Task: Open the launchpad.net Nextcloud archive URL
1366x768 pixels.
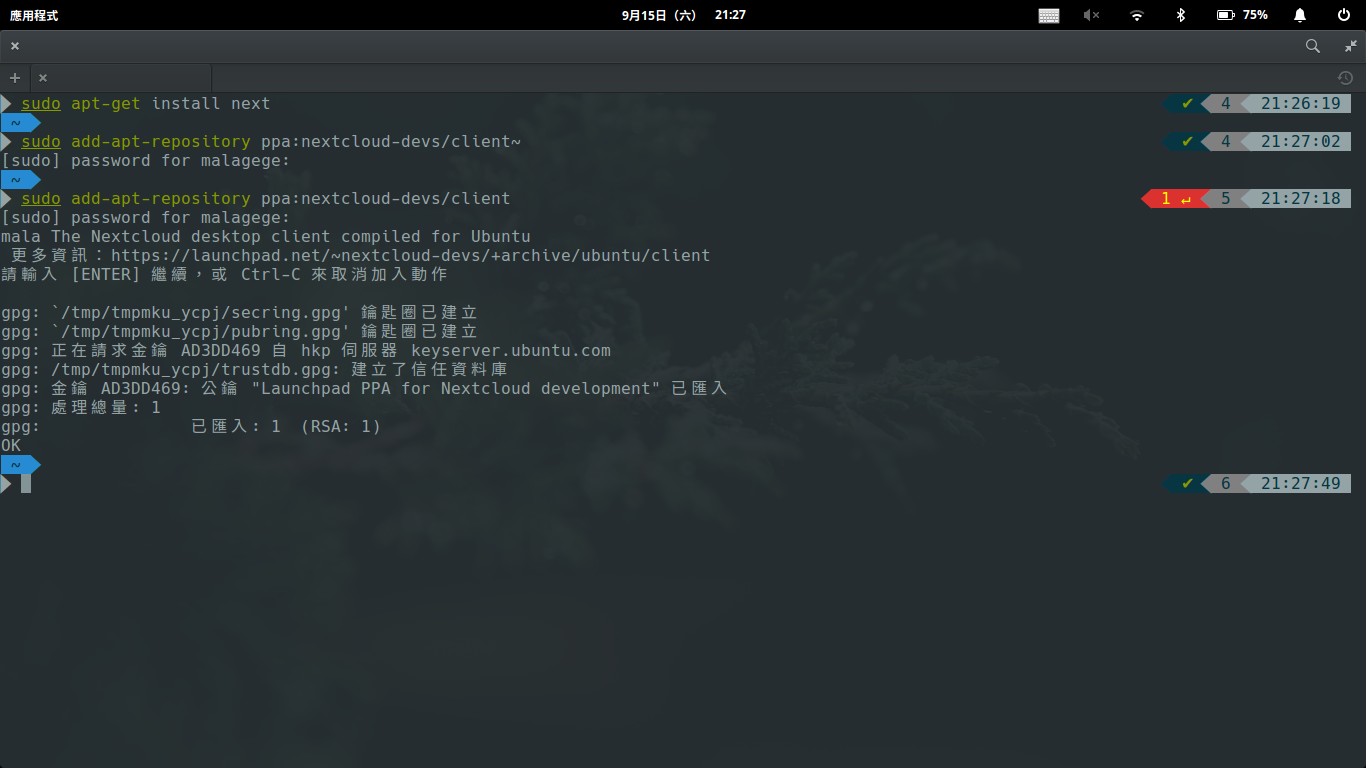Action: (x=410, y=256)
